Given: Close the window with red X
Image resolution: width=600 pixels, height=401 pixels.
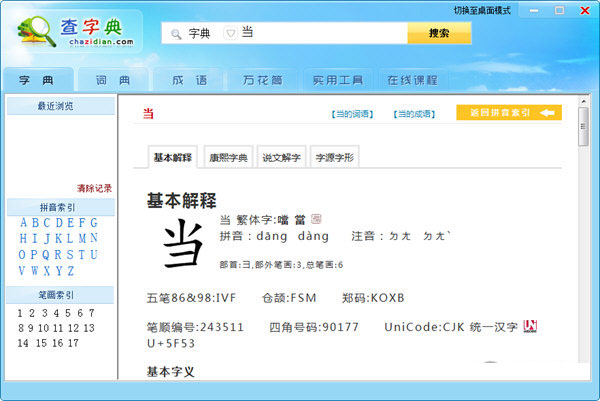Looking at the screenshot, I should (585, 10).
